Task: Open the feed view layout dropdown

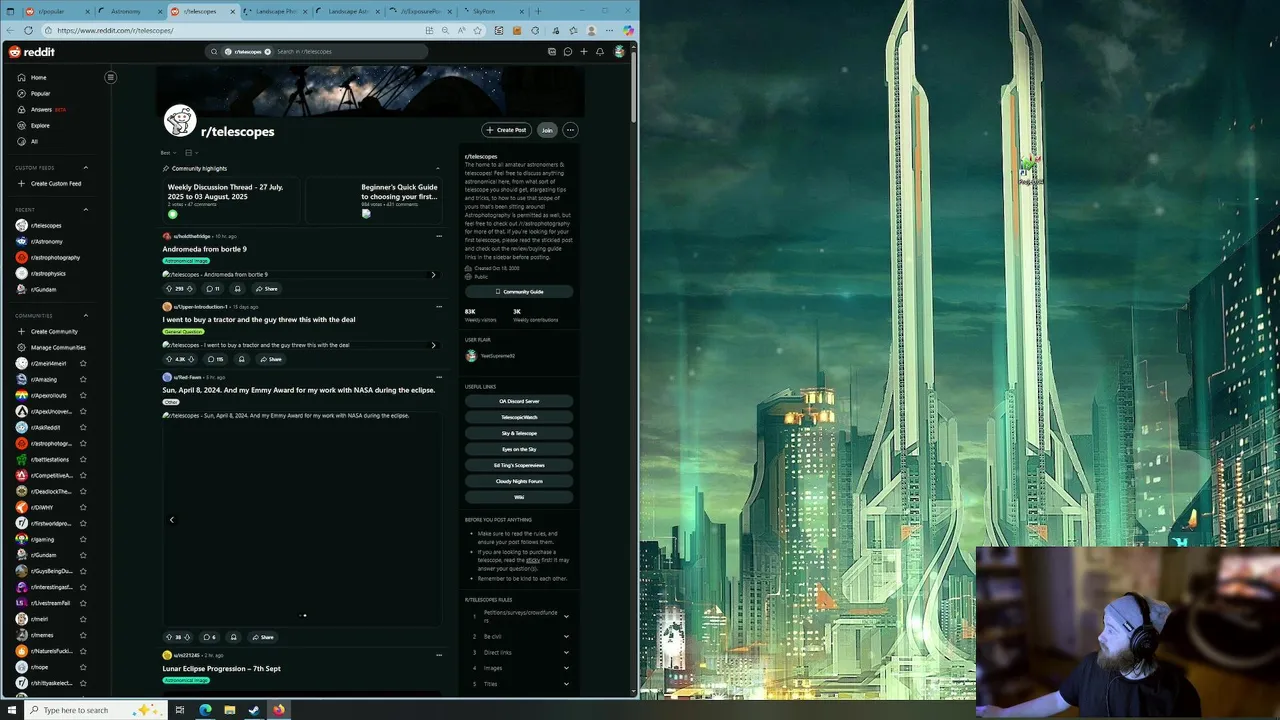Action: pos(191,153)
